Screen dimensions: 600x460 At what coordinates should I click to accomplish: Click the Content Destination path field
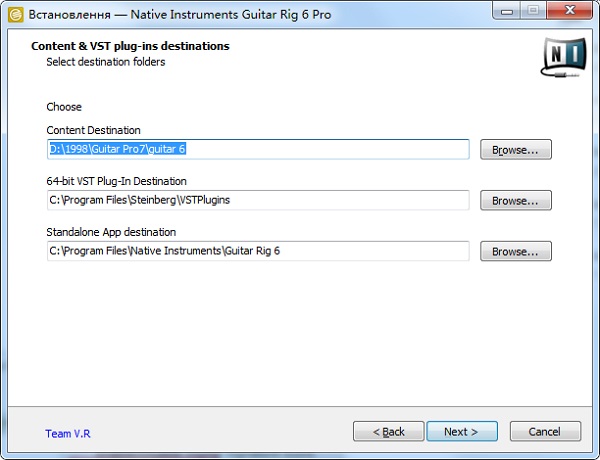click(x=258, y=149)
